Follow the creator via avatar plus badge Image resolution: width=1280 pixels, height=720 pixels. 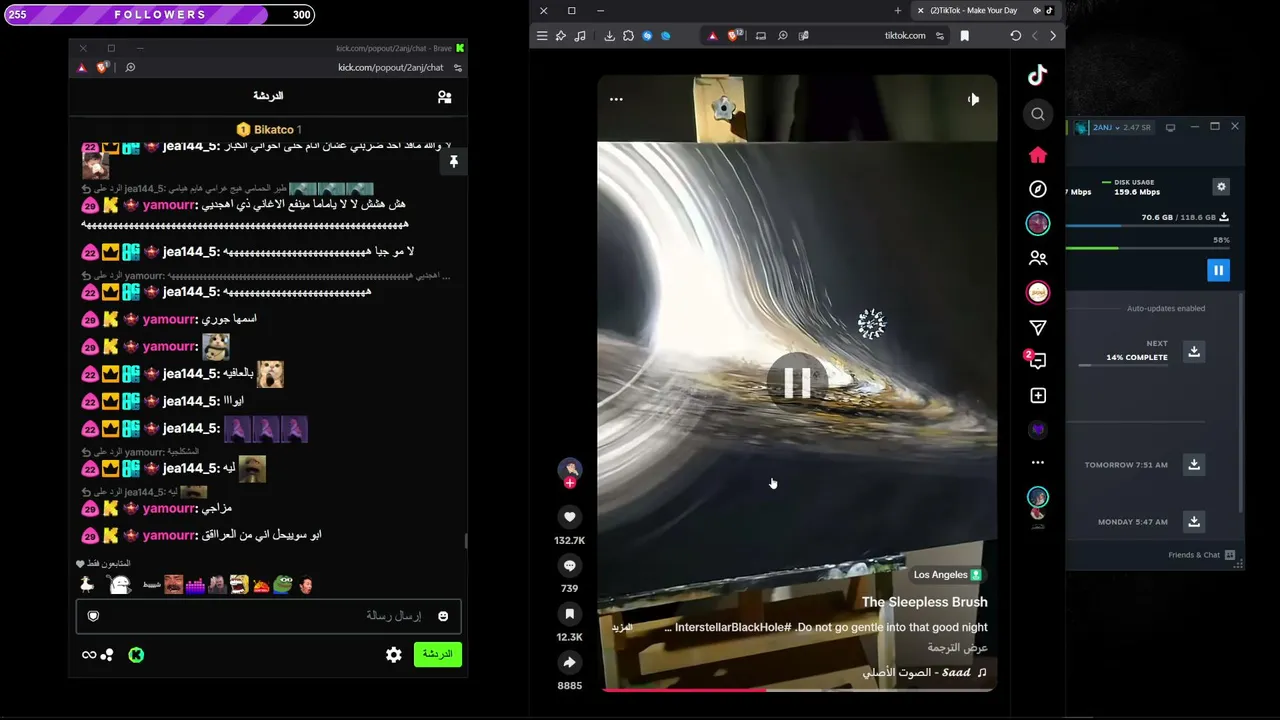570,483
